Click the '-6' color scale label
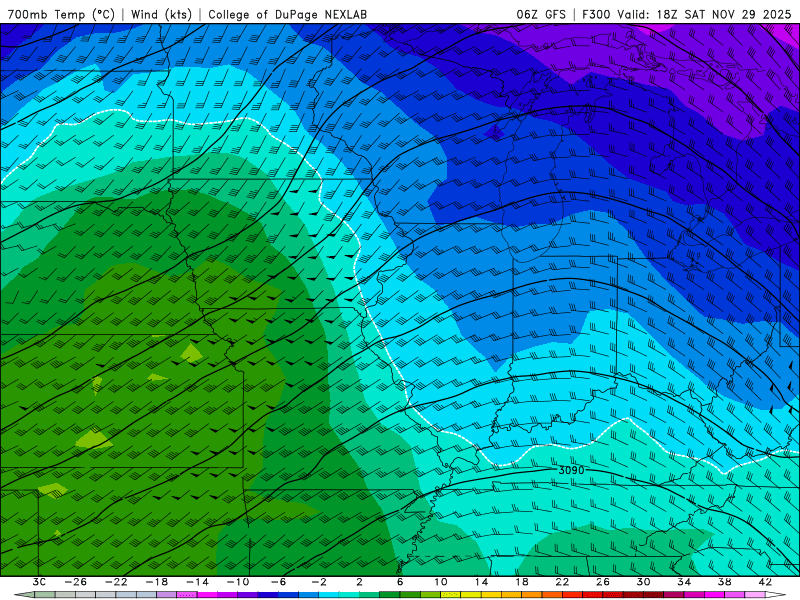This screenshot has height=600, width=800. coord(278,582)
